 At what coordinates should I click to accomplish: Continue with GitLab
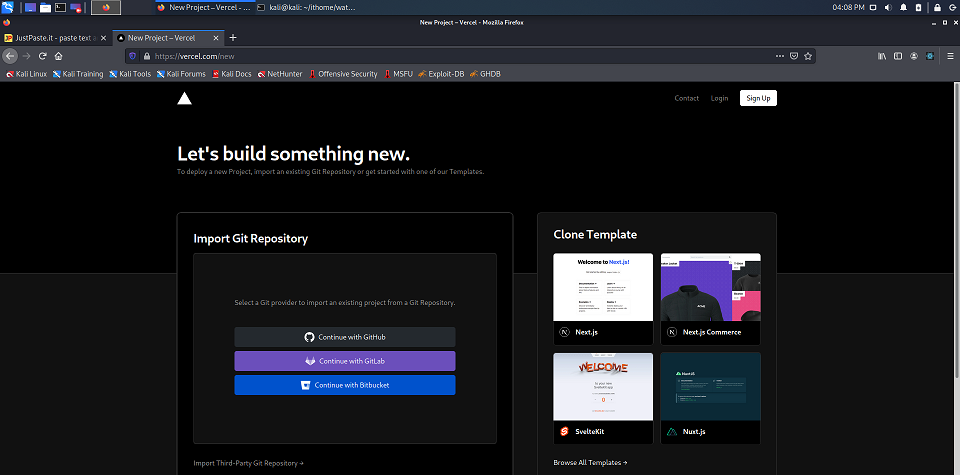(x=345, y=361)
